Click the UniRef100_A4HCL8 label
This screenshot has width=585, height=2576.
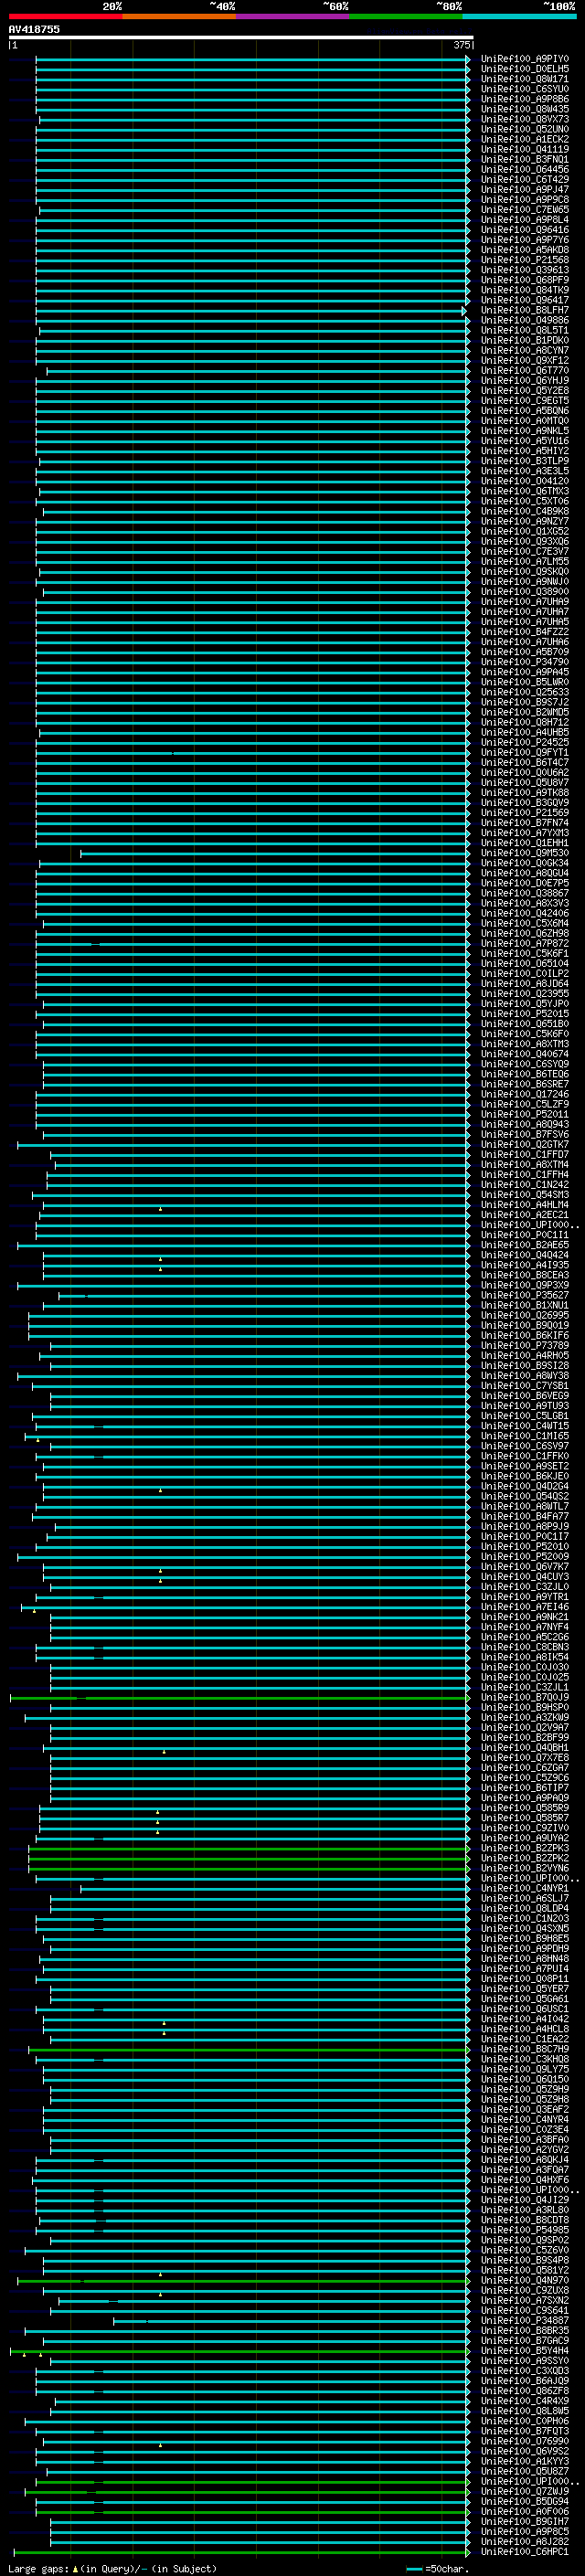pyautogui.click(x=524, y=2029)
